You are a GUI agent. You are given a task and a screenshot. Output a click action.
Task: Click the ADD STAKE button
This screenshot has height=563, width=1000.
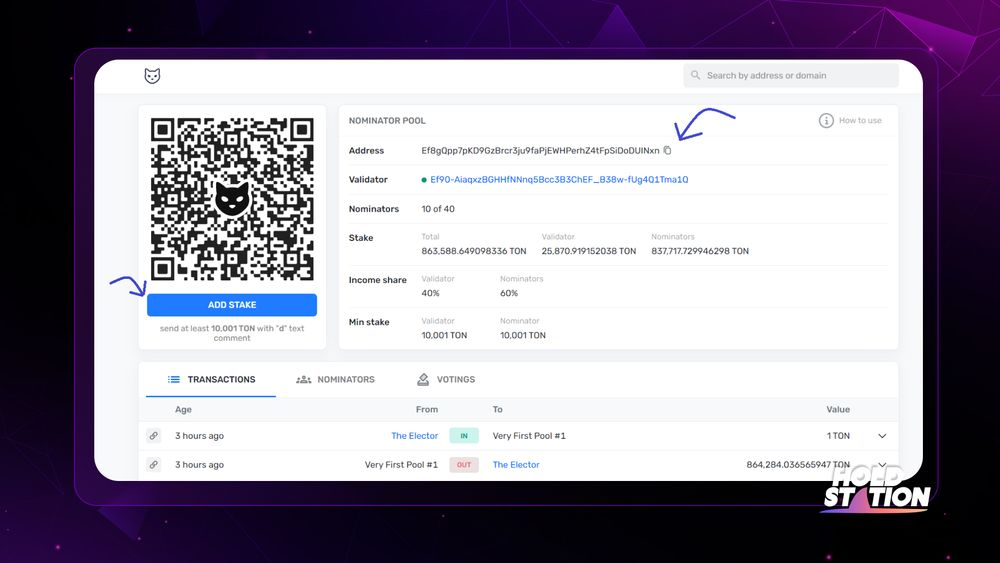(x=232, y=305)
